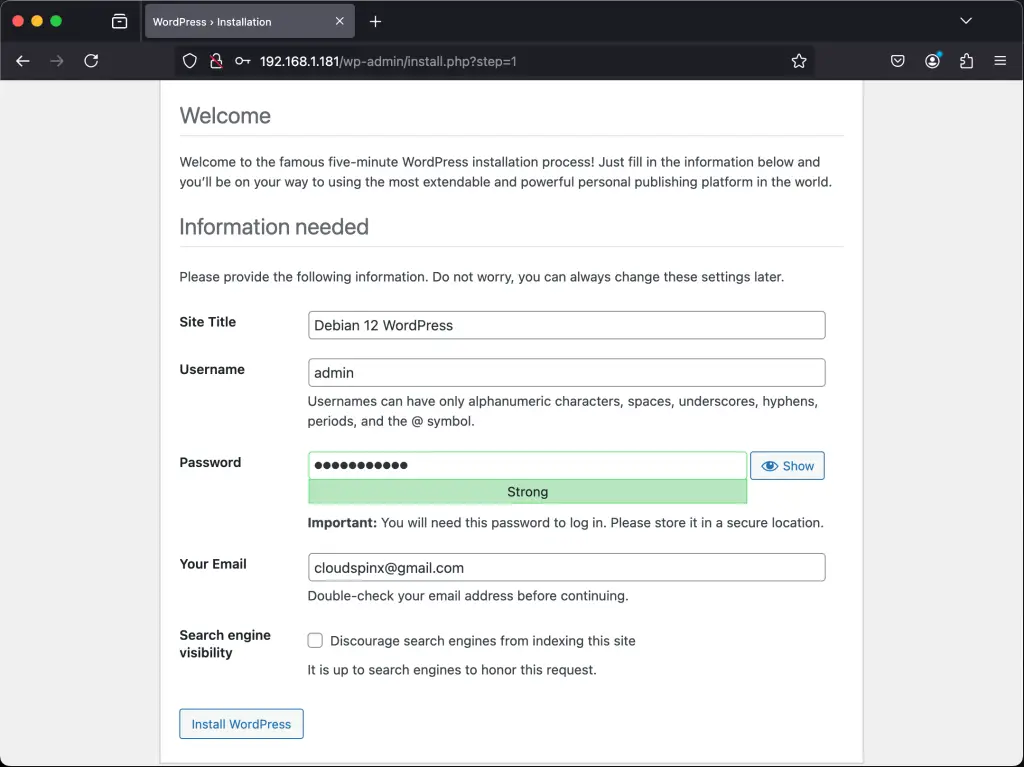Select the WordPress Installation browser tab

click(x=240, y=20)
